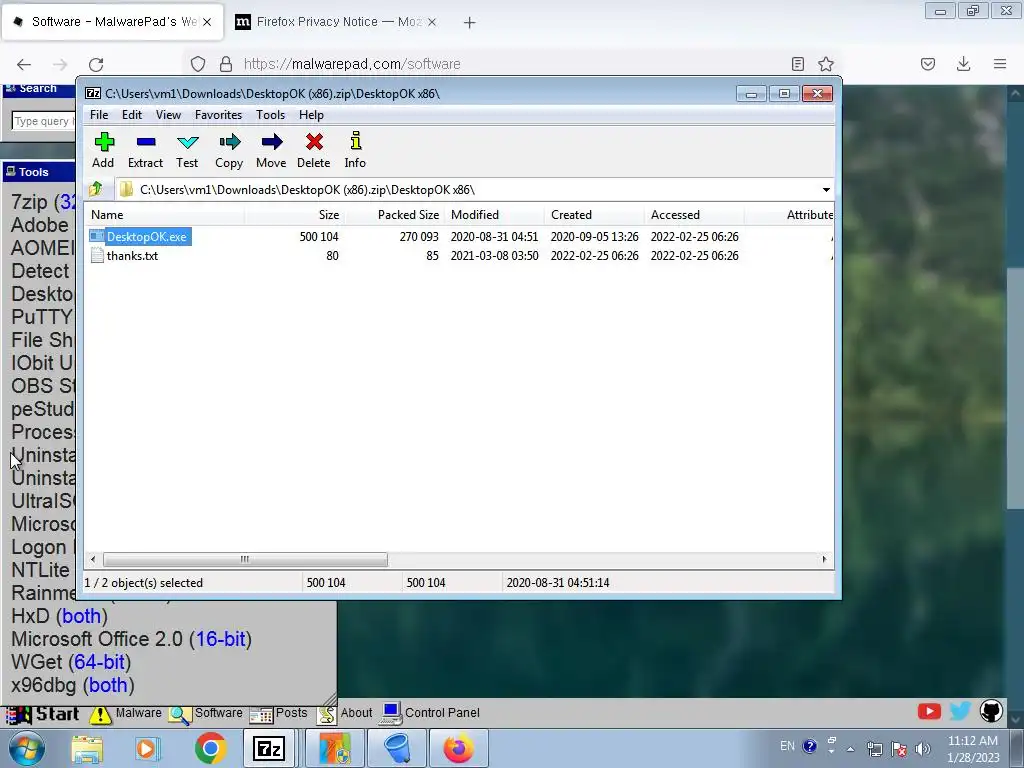This screenshot has width=1024, height=768.
Task: Open Windows Explorer from the taskbar
Action: pos(86,748)
